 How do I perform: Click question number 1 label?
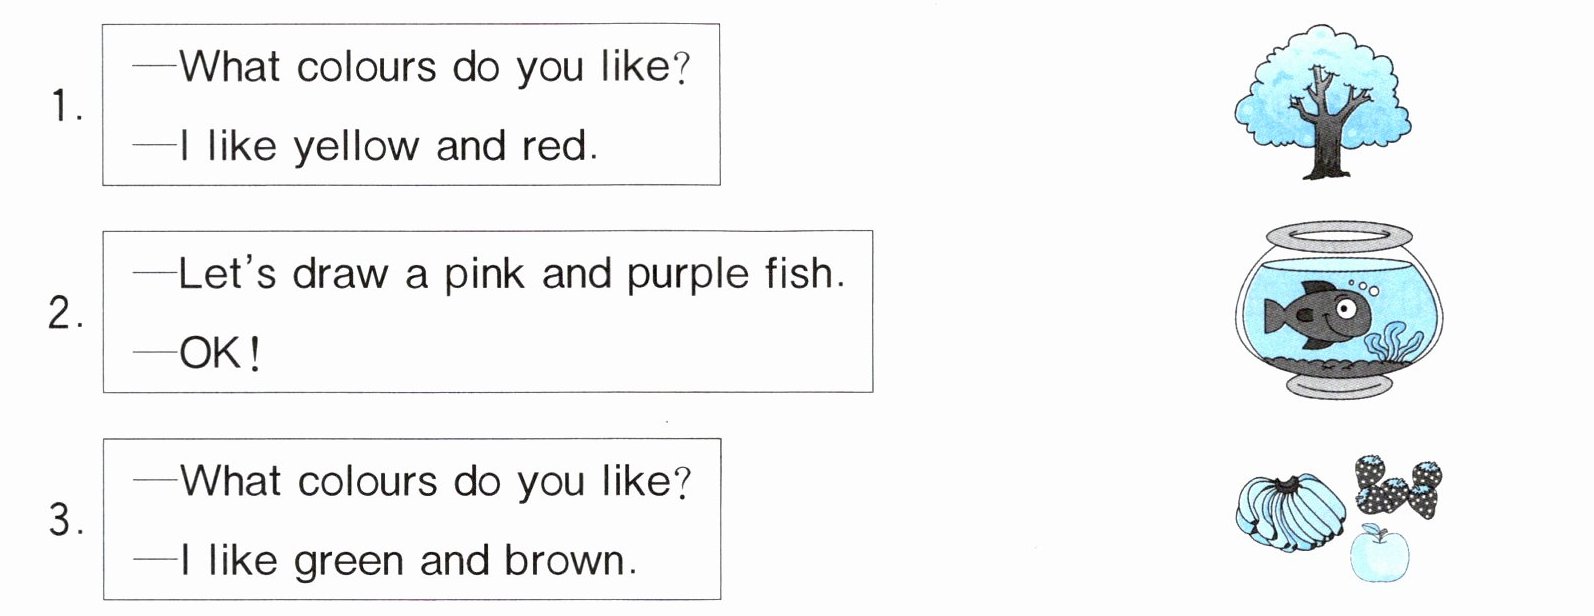coord(65,108)
